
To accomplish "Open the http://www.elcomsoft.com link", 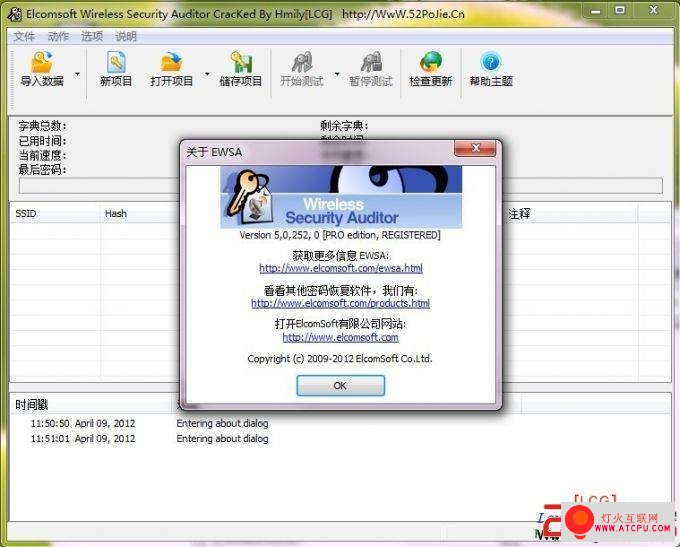I will (340, 337).
